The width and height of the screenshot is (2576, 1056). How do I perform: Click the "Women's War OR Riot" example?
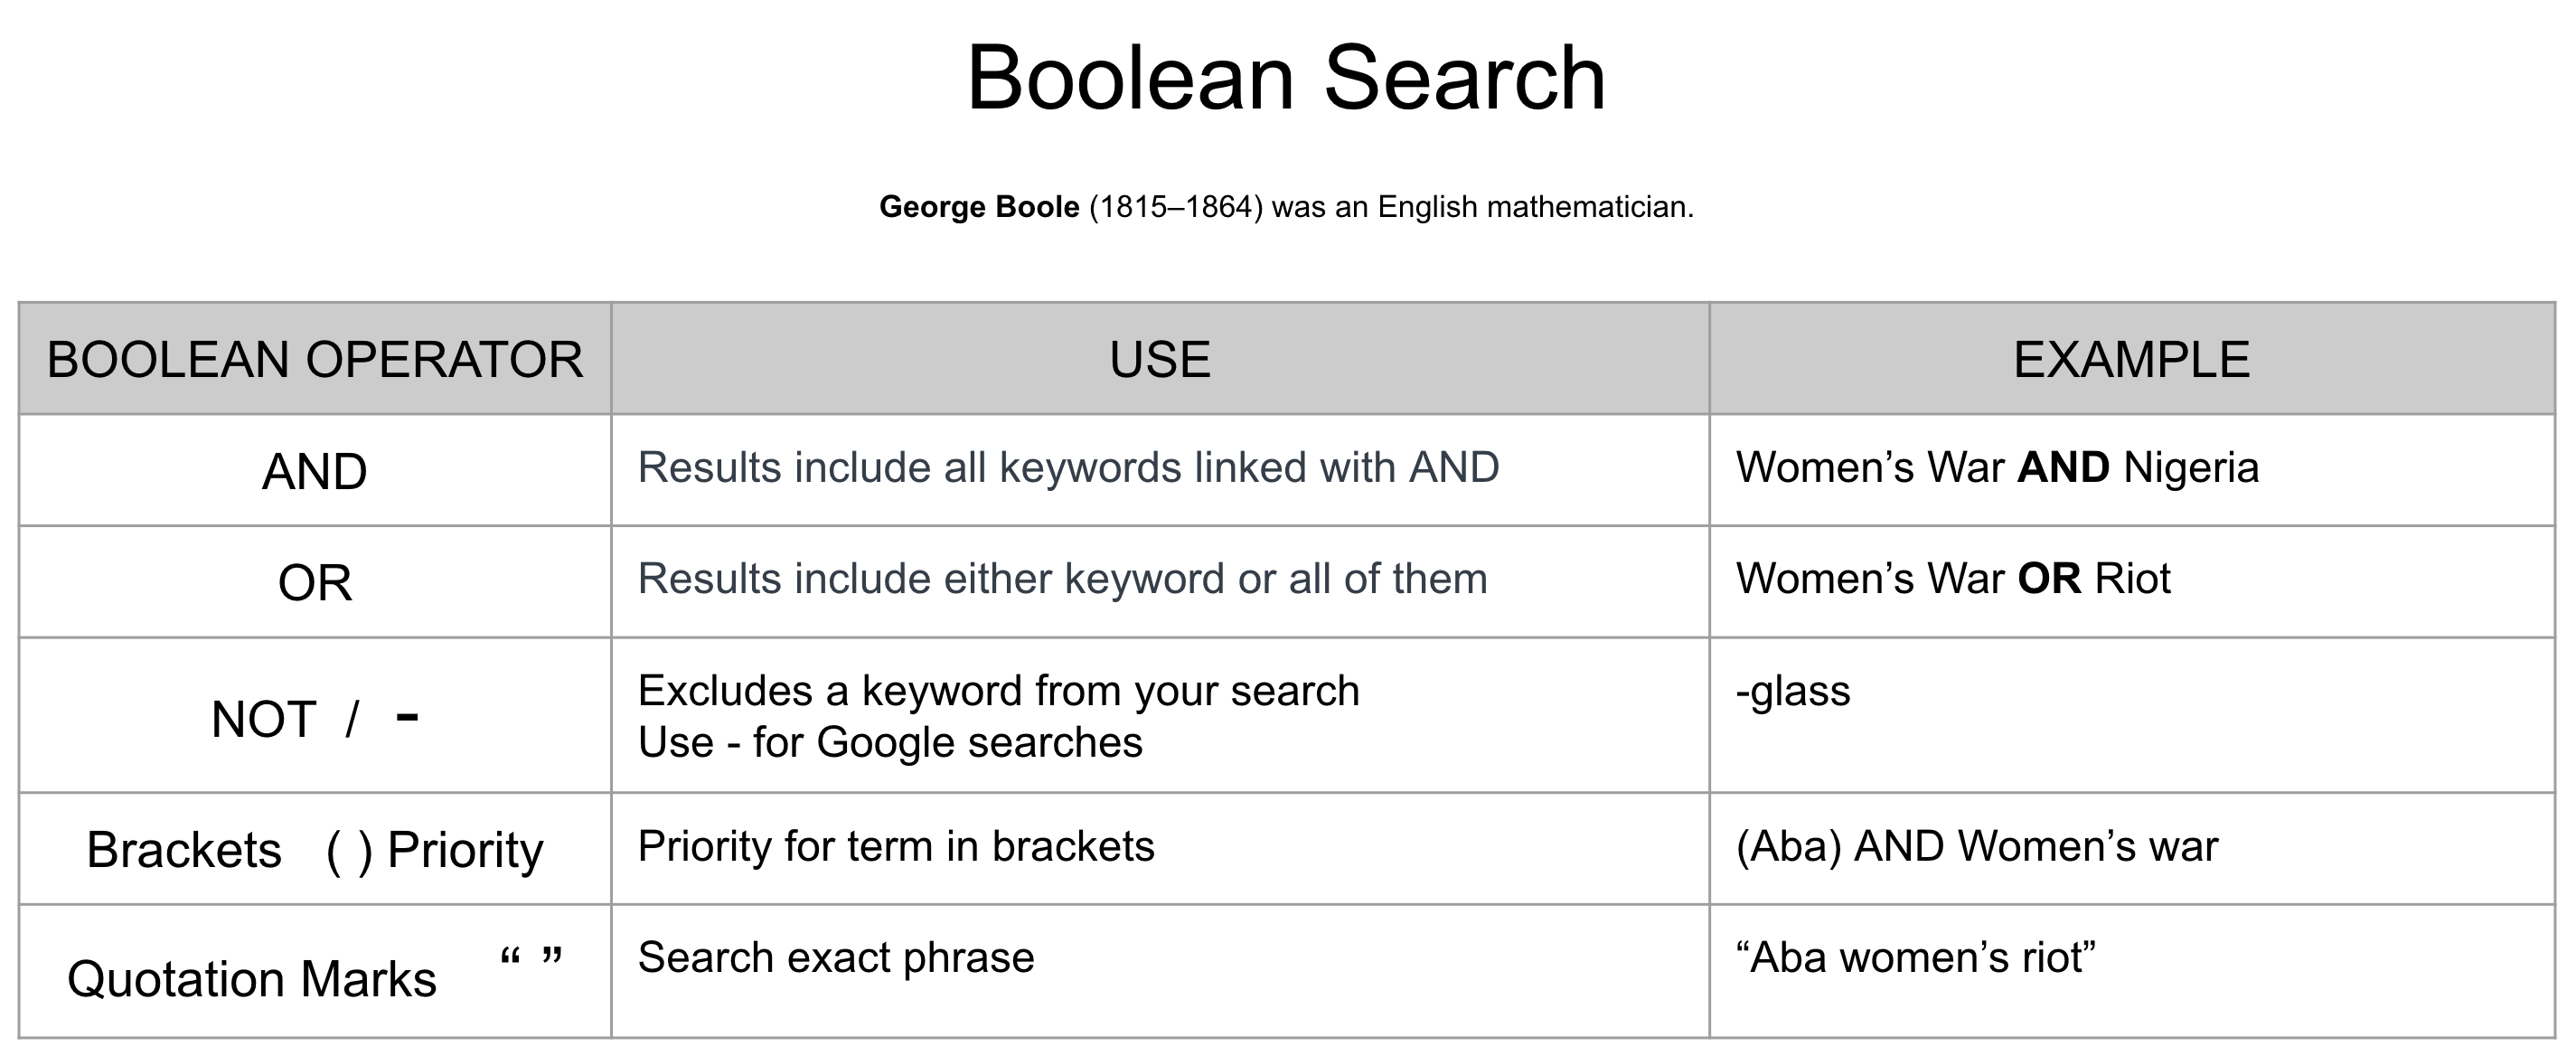pyautogui.click(x=1953, y=579)
